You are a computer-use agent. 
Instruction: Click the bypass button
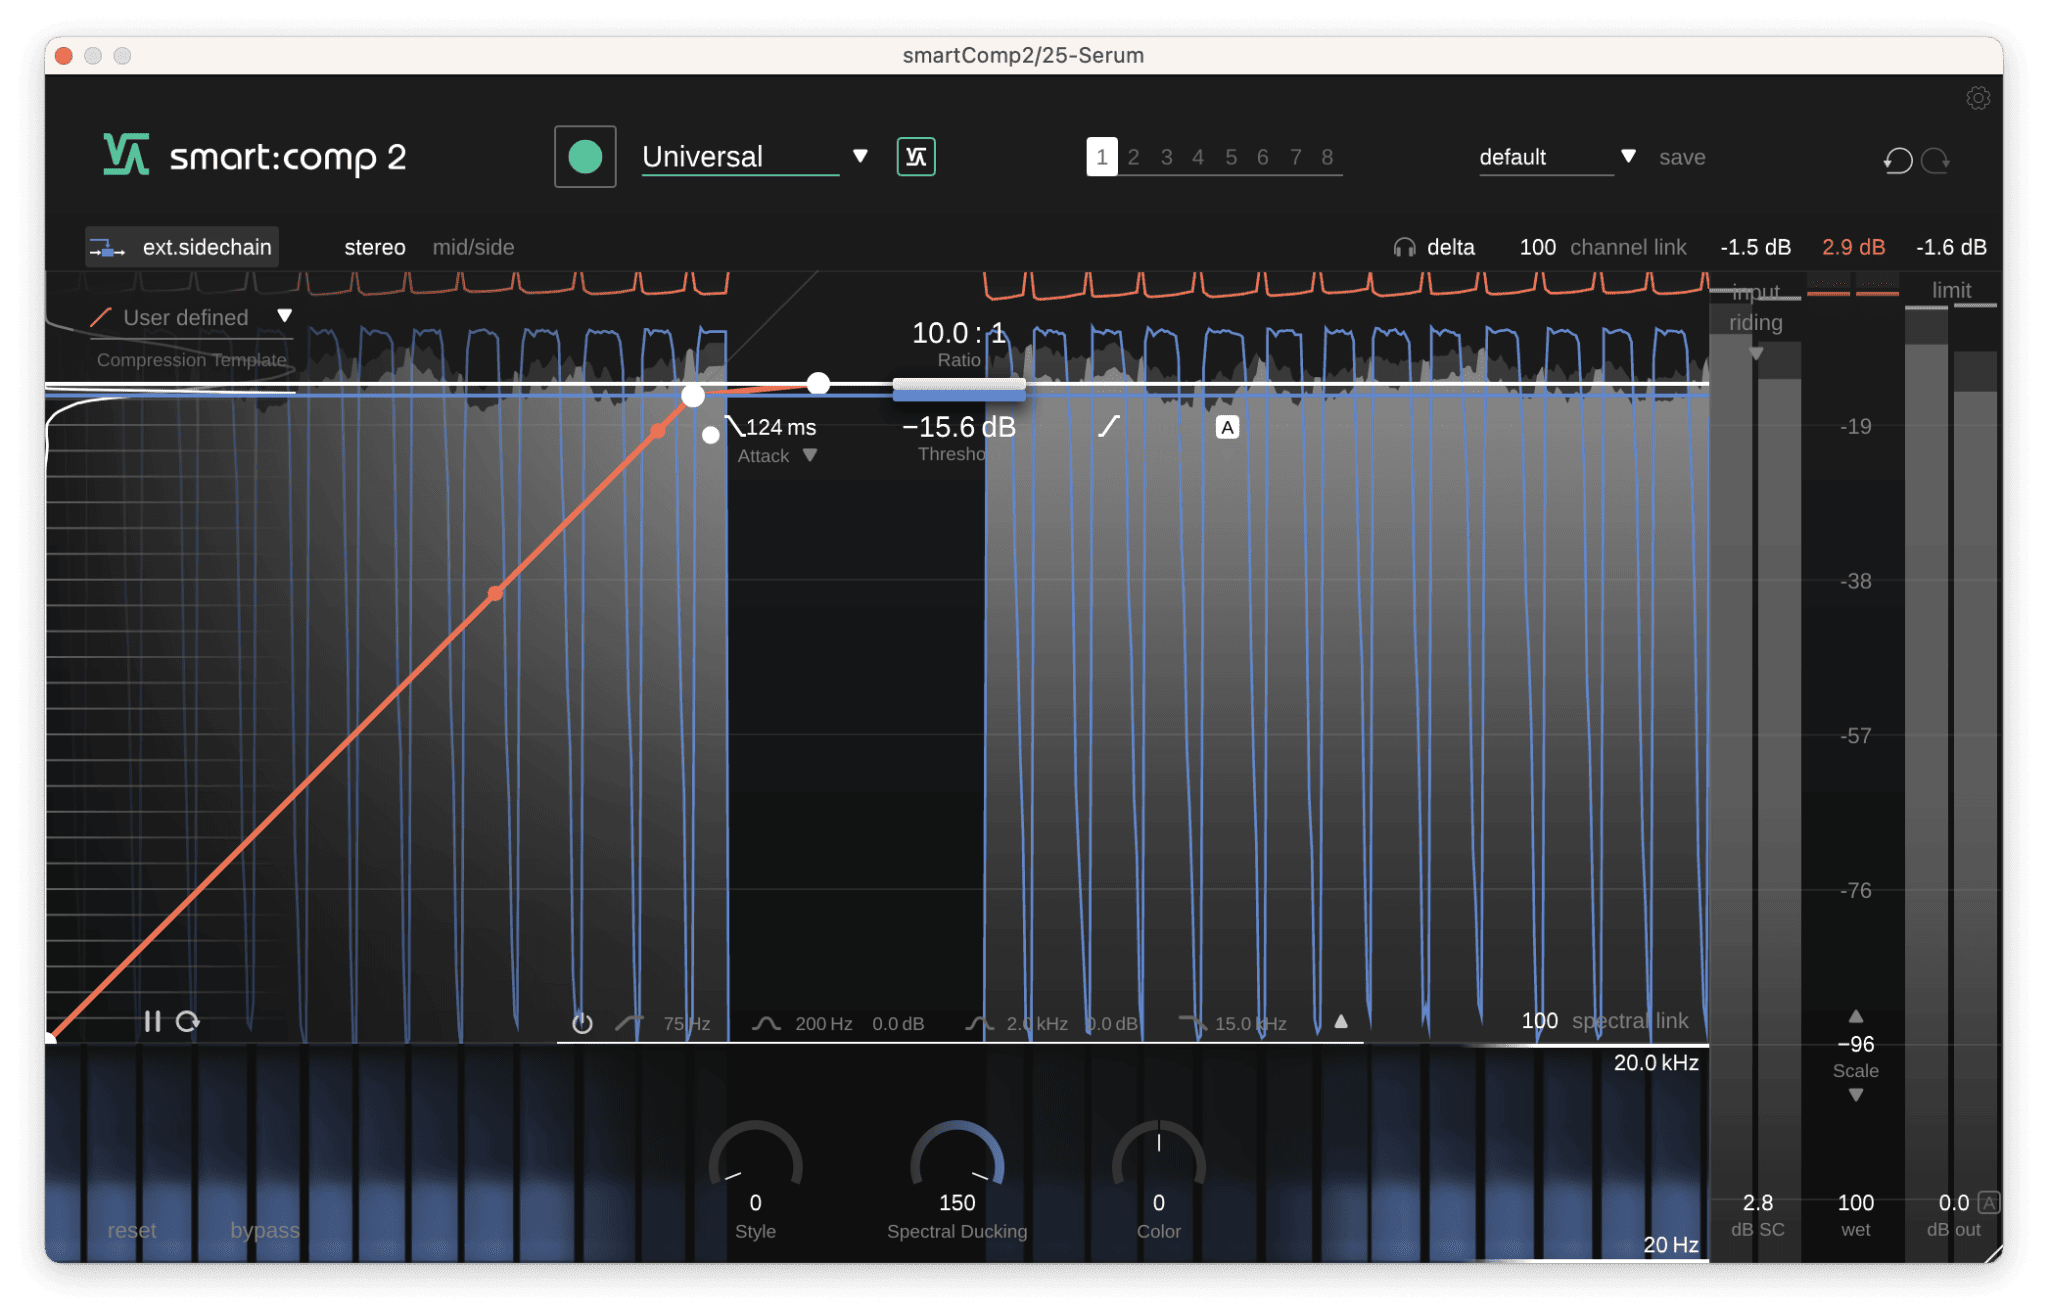264,1231
